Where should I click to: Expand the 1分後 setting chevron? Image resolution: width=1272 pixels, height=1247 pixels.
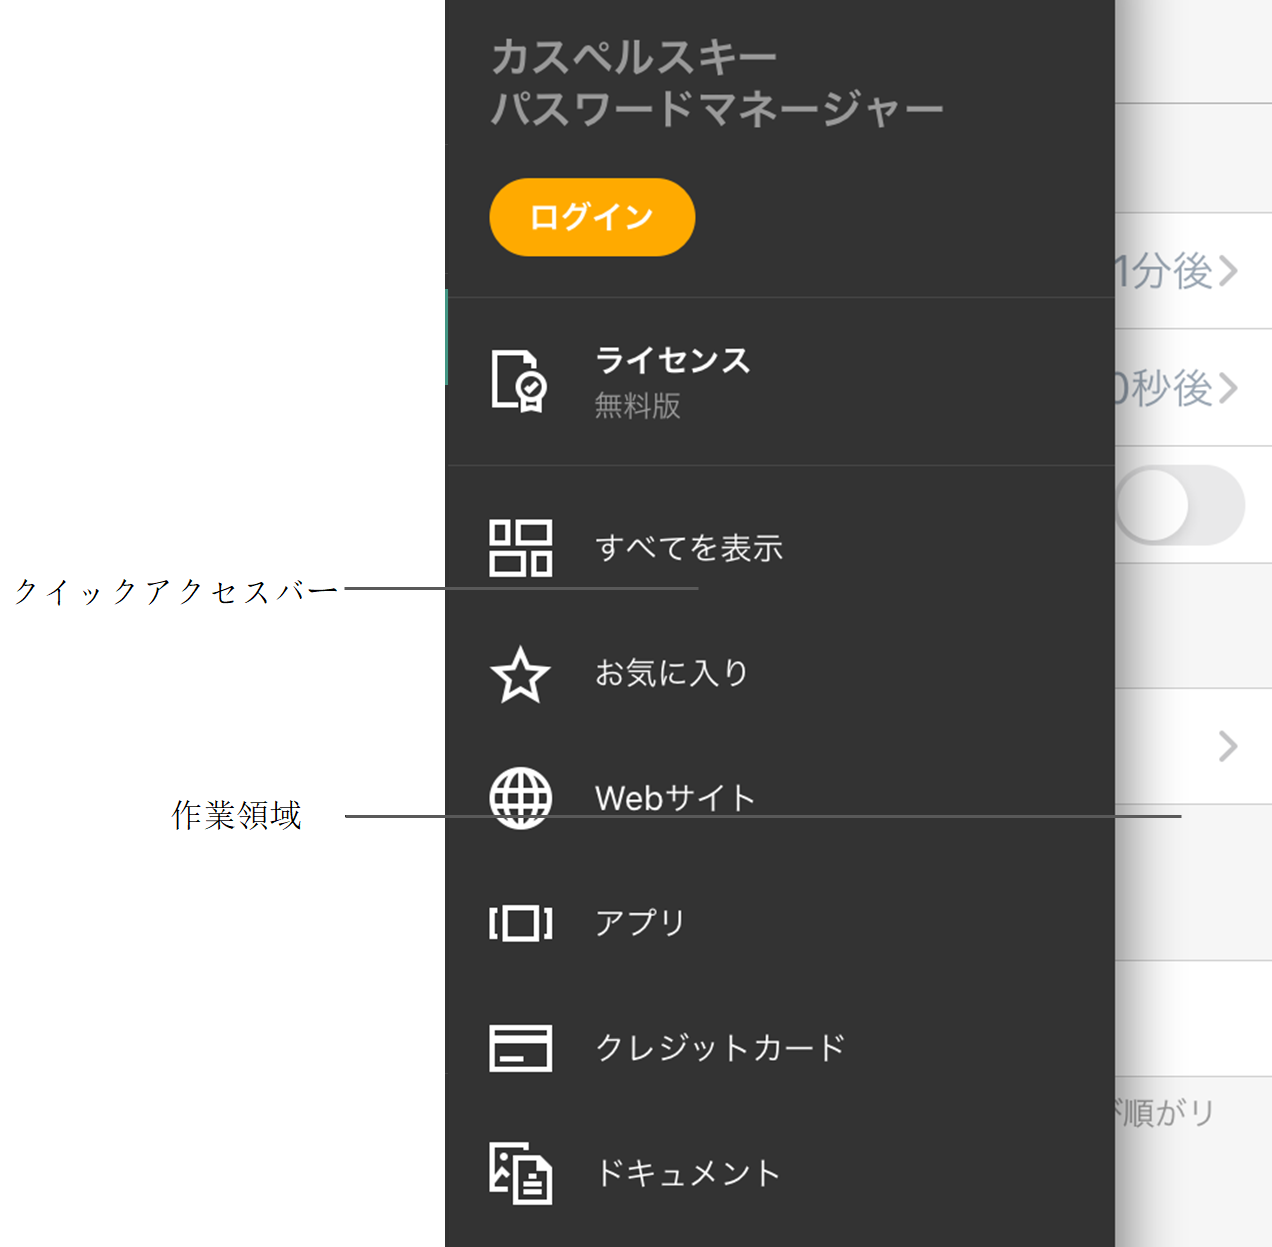click(1228, 271)
